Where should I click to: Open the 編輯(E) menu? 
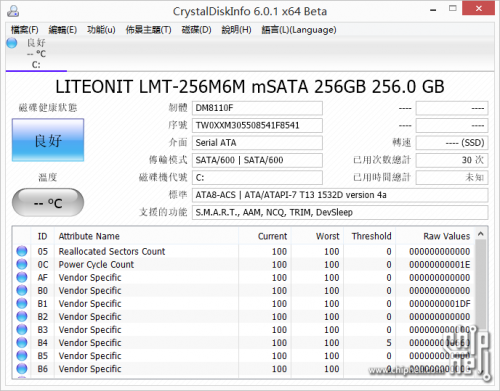[x=62, y=30]
